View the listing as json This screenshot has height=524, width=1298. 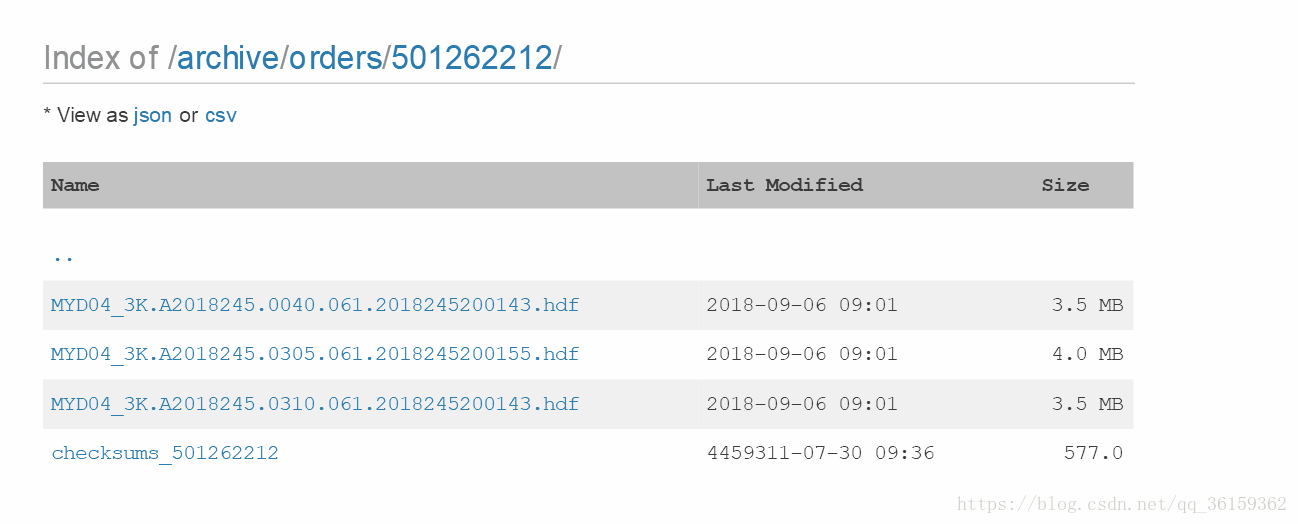pos(153,115)
